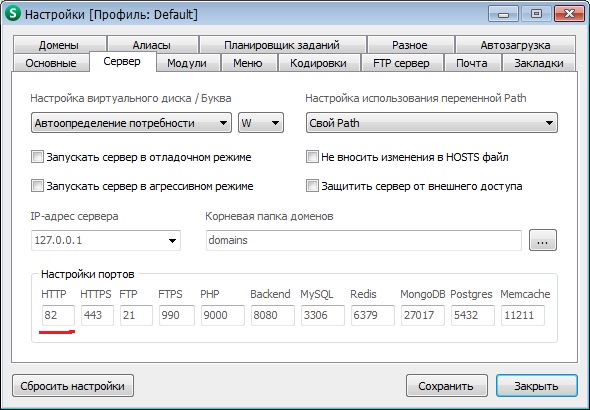This screenshot has height=410, width=590.
Task: Click the Закрыть button
Action: pyautogui.click(x=537, y=386)
